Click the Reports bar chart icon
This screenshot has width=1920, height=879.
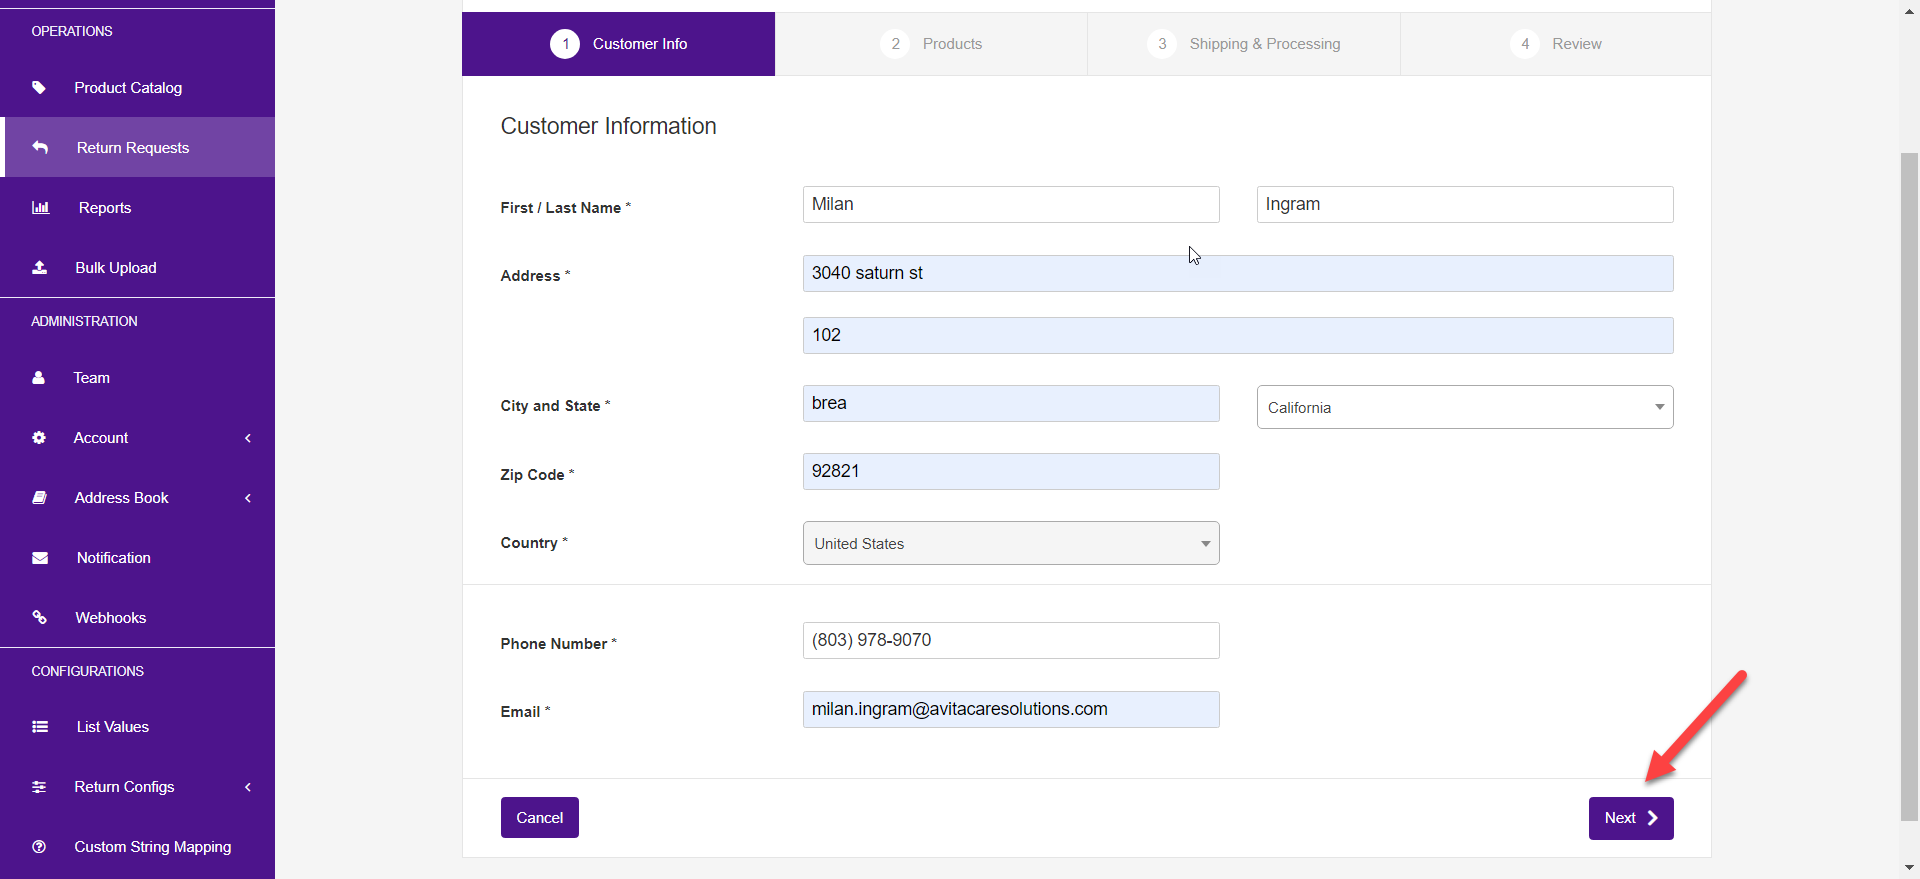pyautogui.click(x=40, y=208)
